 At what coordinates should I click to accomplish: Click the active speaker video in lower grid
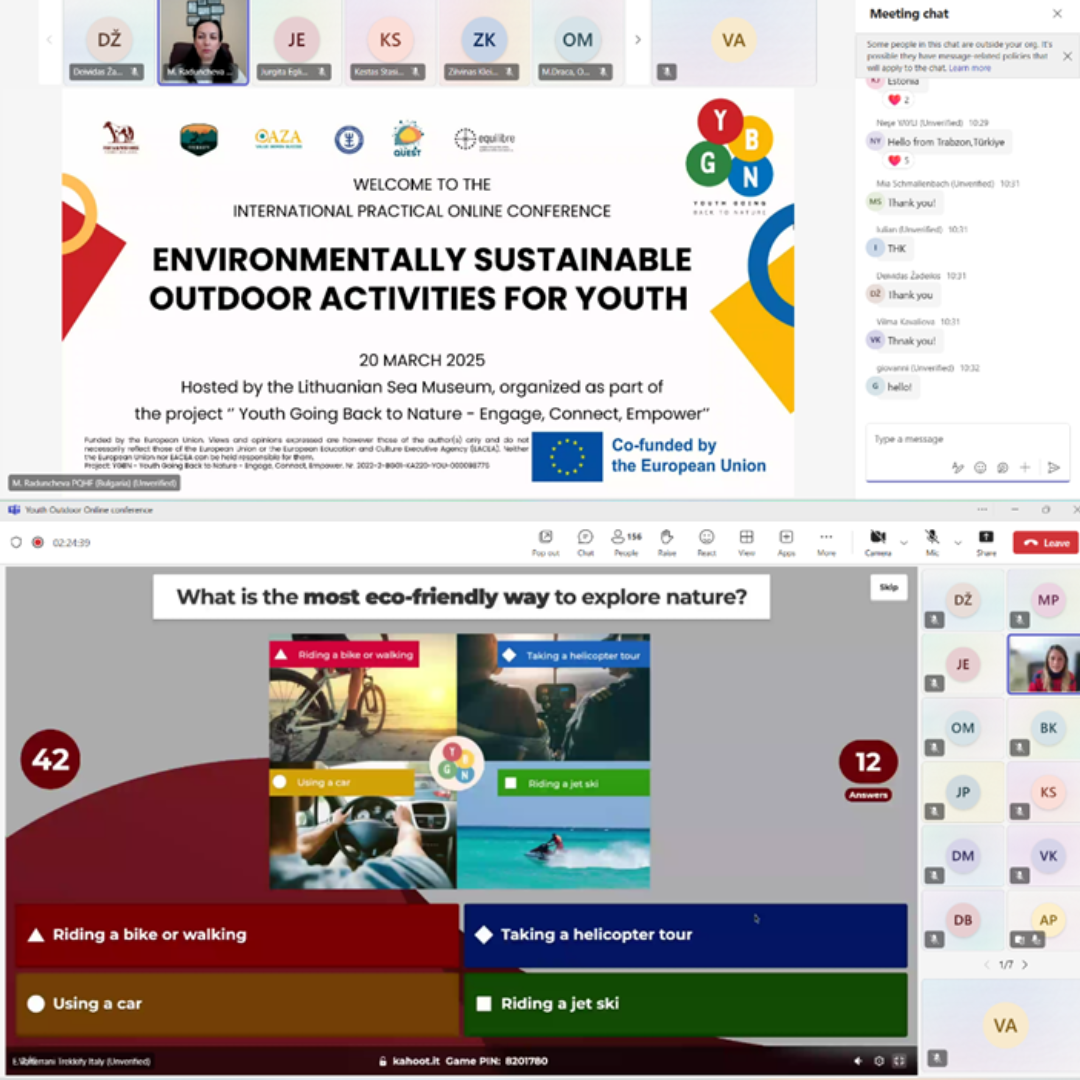1044,664
